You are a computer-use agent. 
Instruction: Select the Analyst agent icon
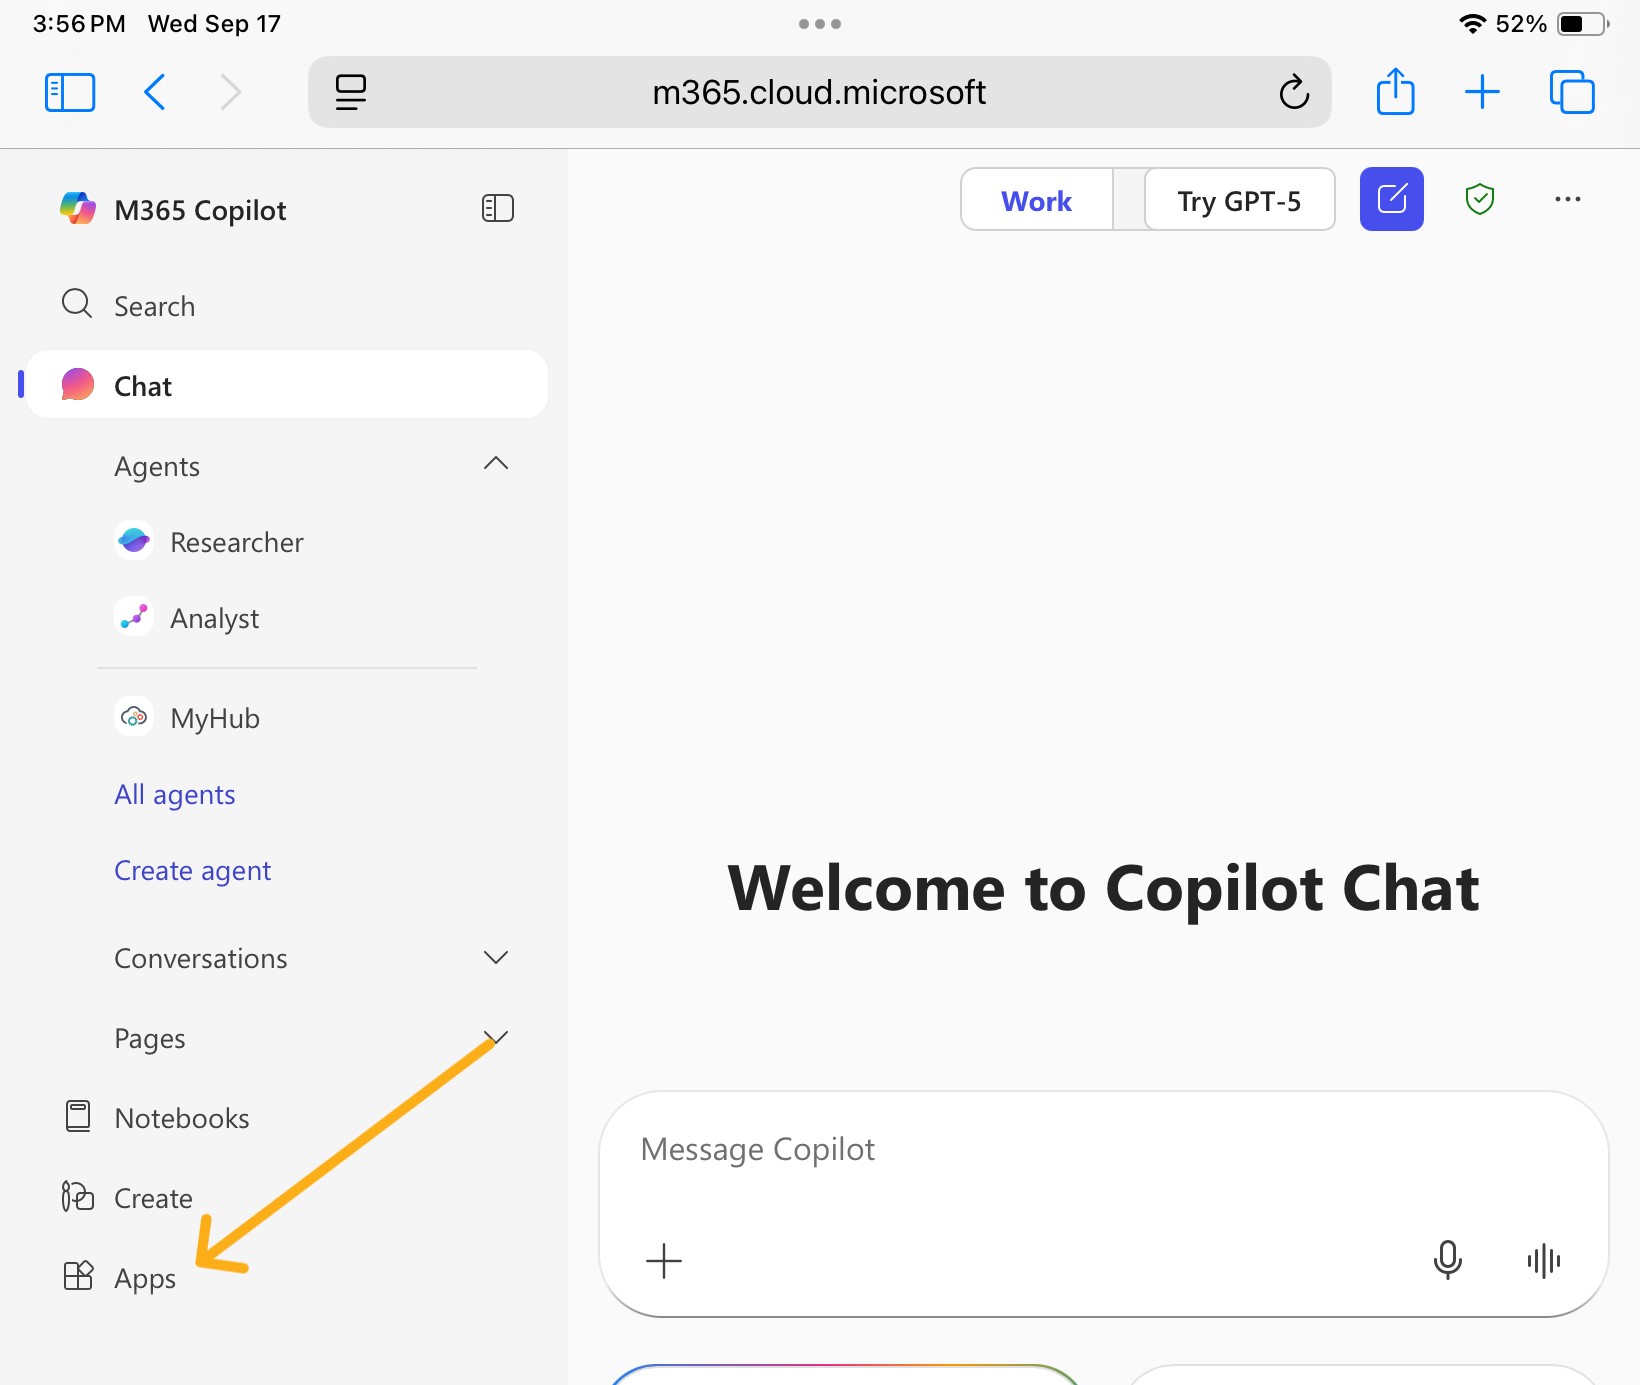pyautogui.click(x=135, y=617)
